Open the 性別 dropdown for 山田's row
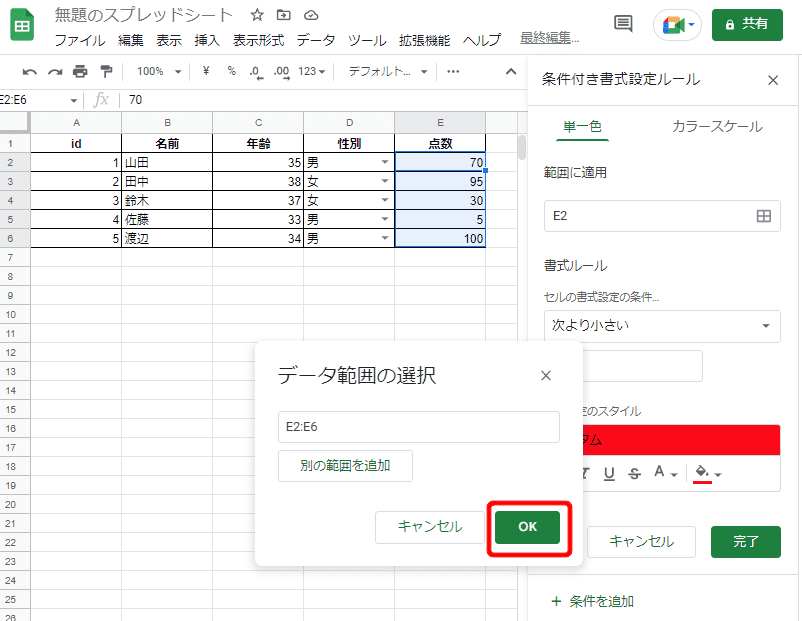 coord(384,162)
